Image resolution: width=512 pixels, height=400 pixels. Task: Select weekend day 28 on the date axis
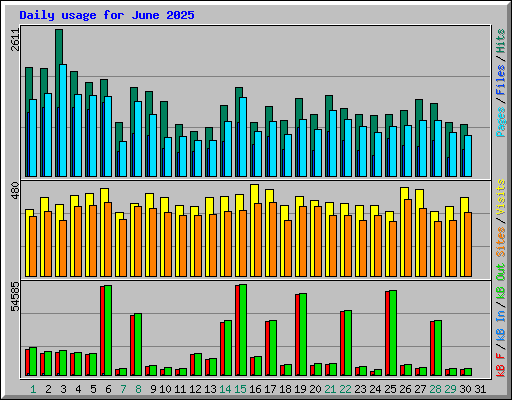click(x=435, y=389)
